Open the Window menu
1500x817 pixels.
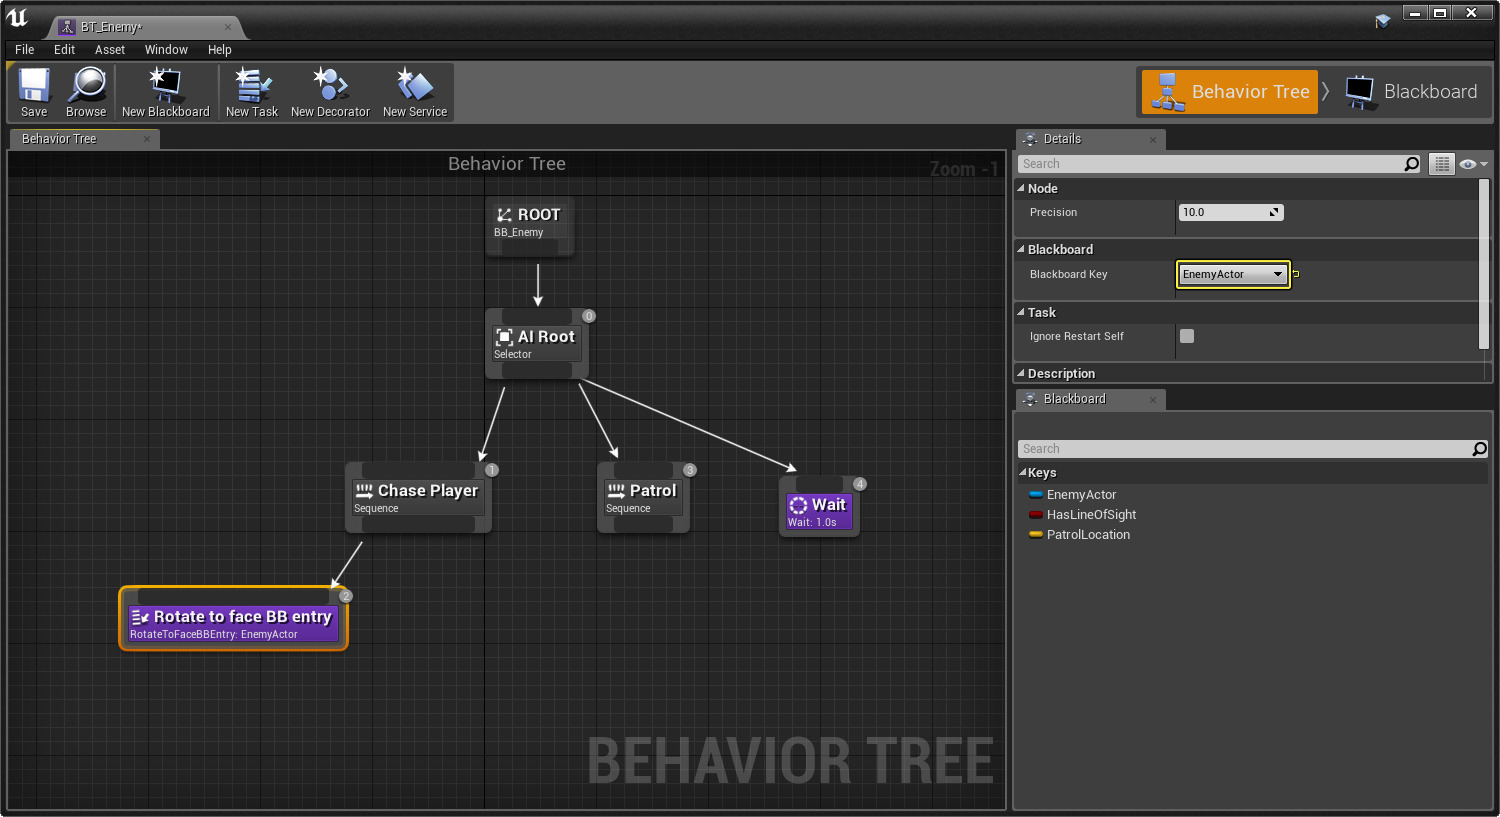166,50
